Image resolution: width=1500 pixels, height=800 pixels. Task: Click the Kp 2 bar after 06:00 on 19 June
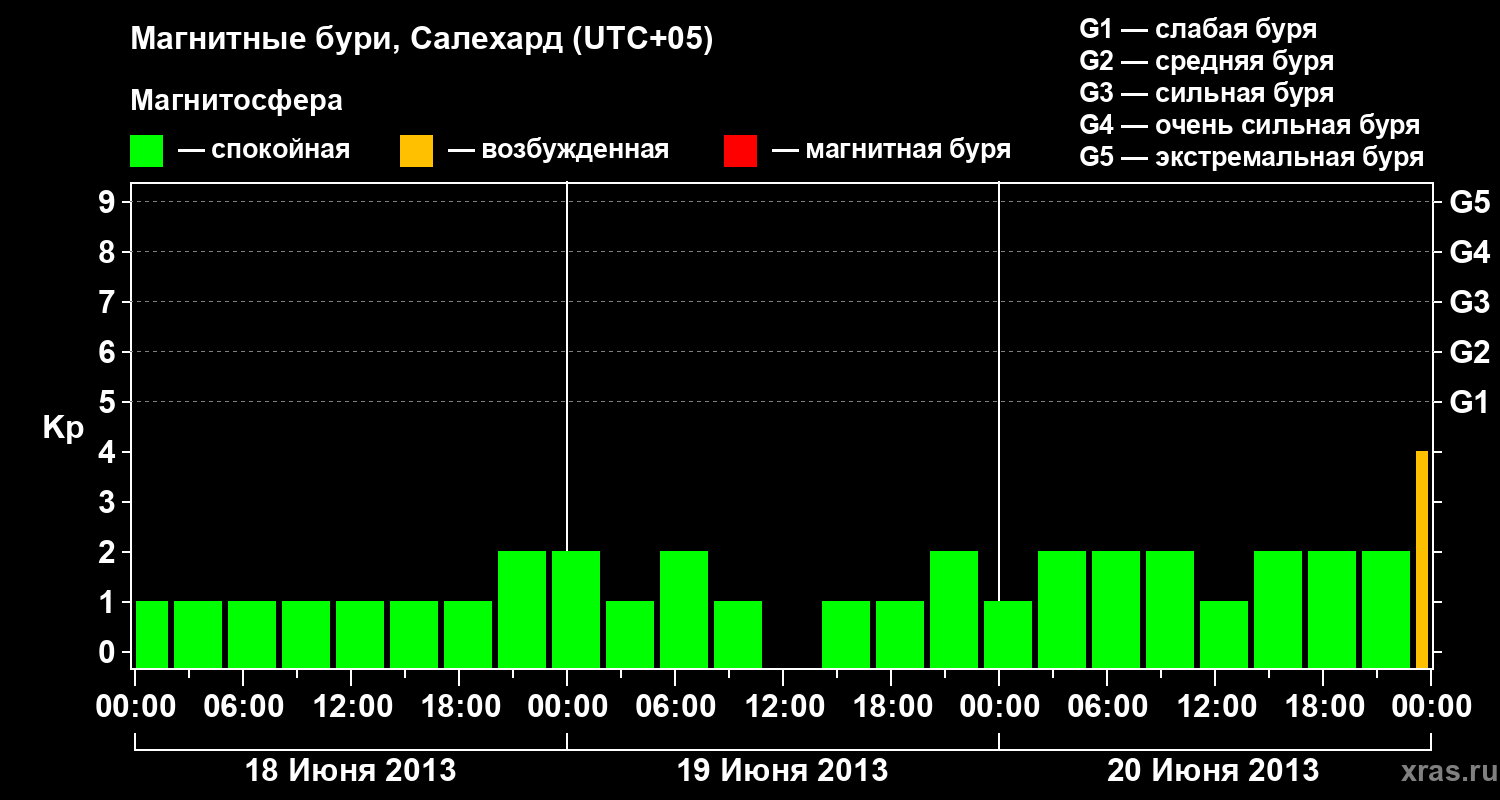pyautogui.click(x=684, y=610)
